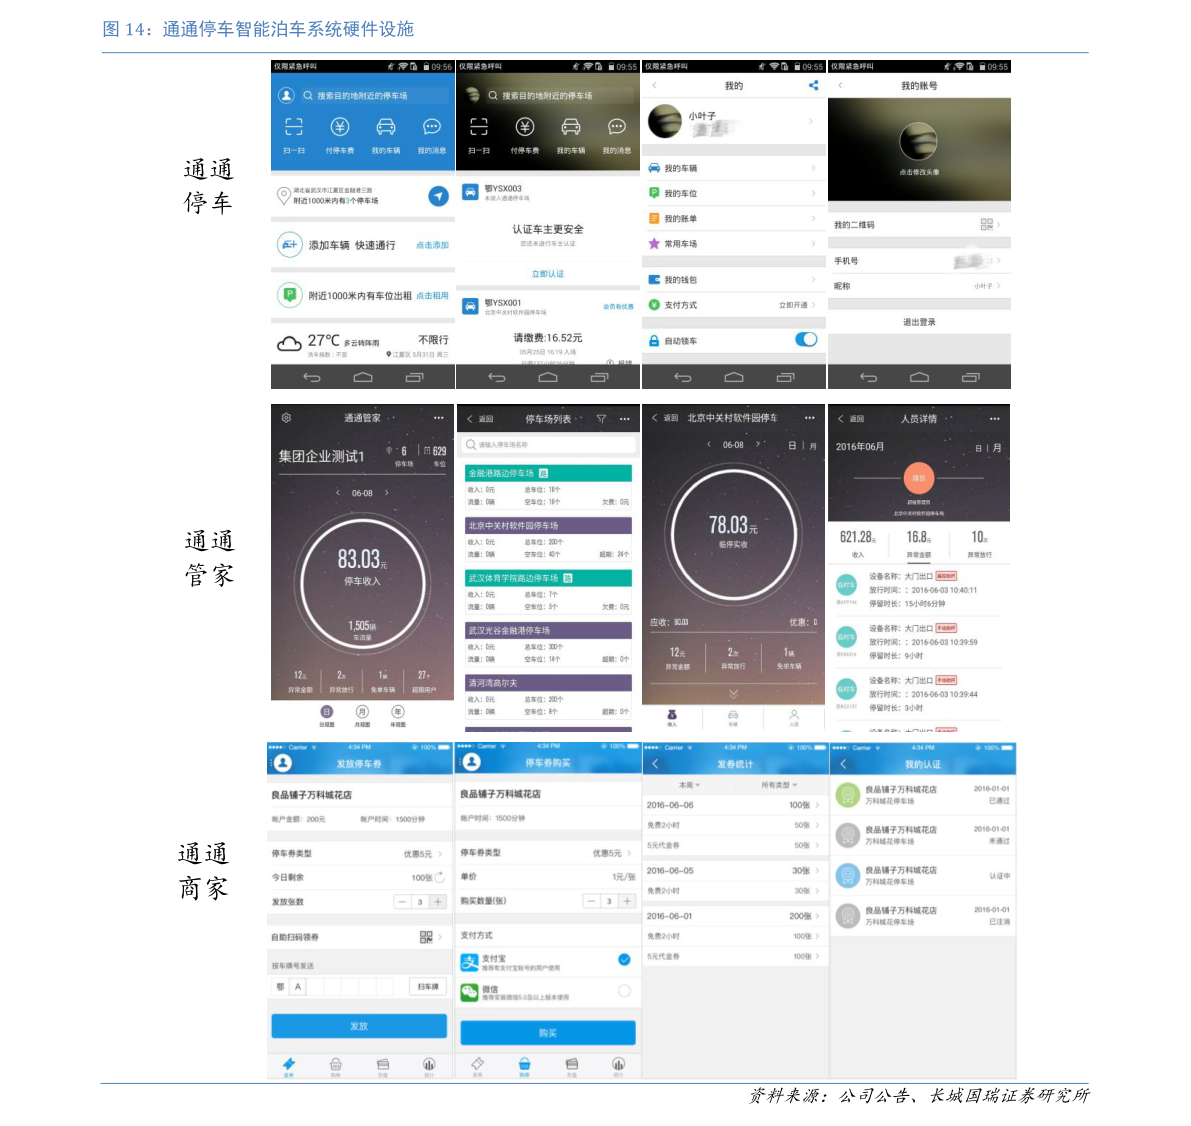Image resolution: width=1191 pixels, height=1126 pixels.
Task: Expand the 2016-06-06 100张 row
Action: coord(734,805)
